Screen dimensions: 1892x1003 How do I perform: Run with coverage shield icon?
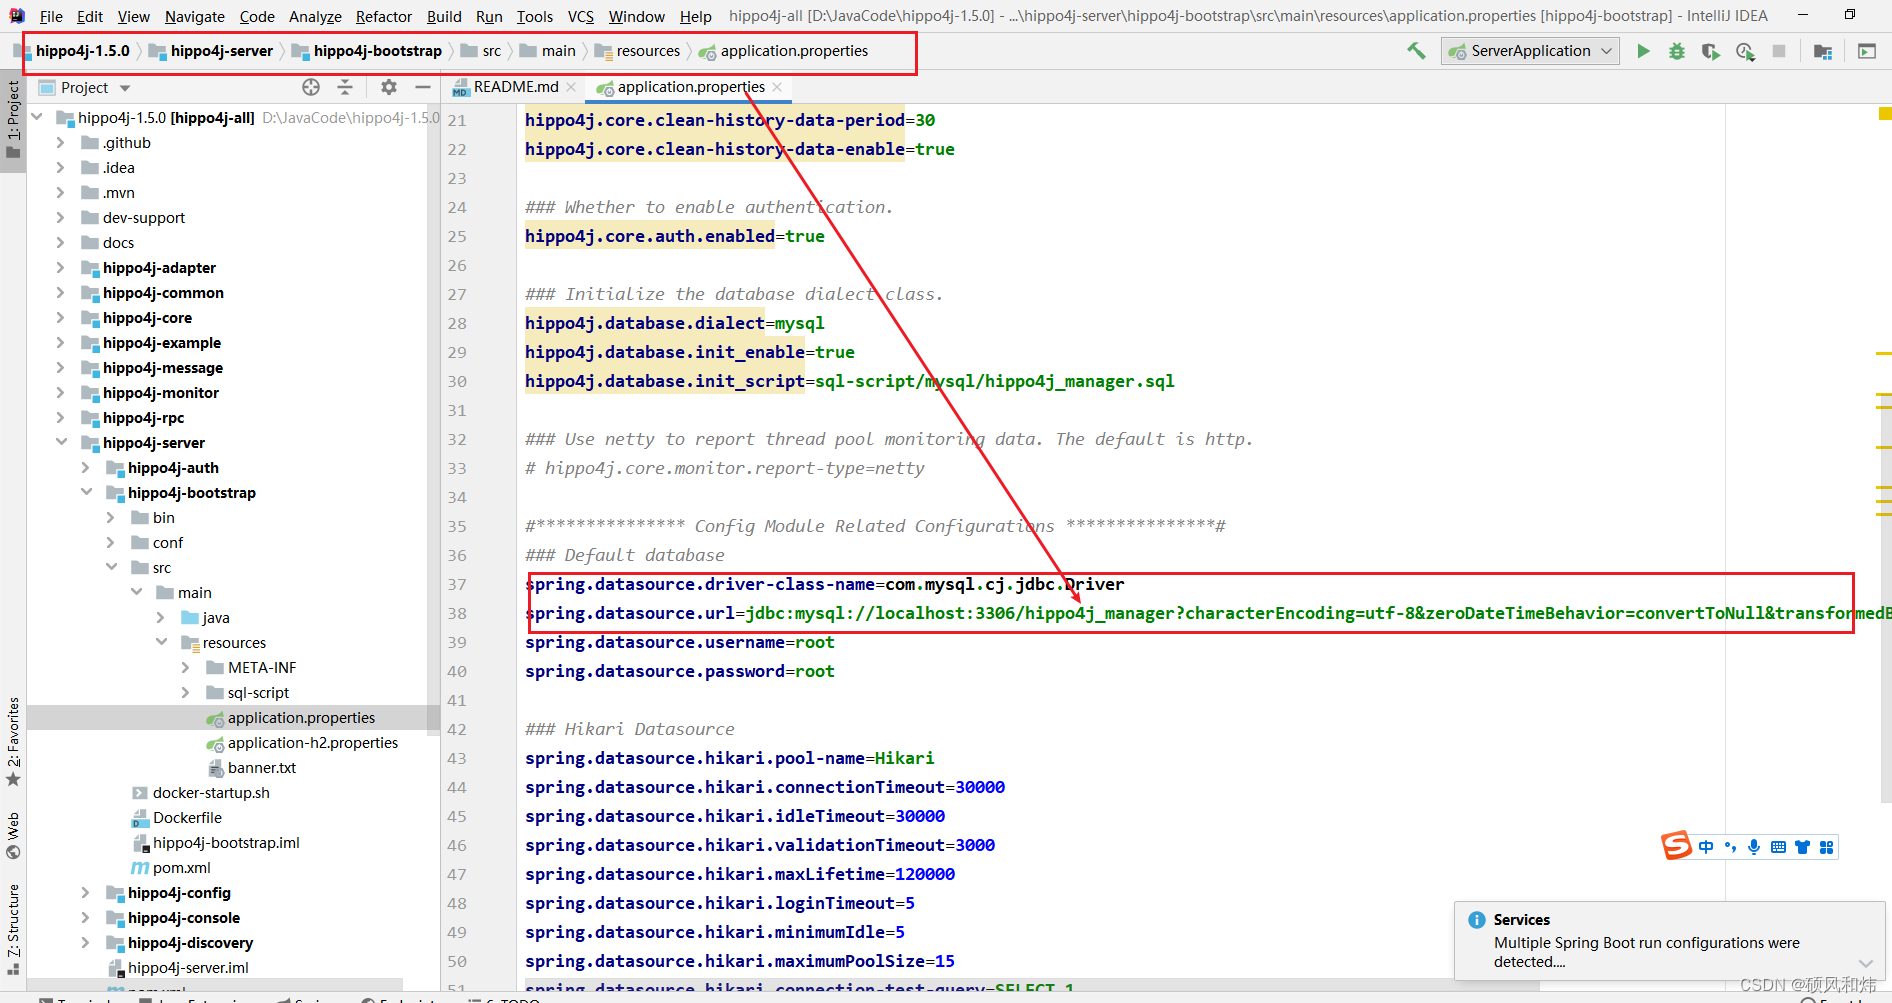tap(1711, 51)
